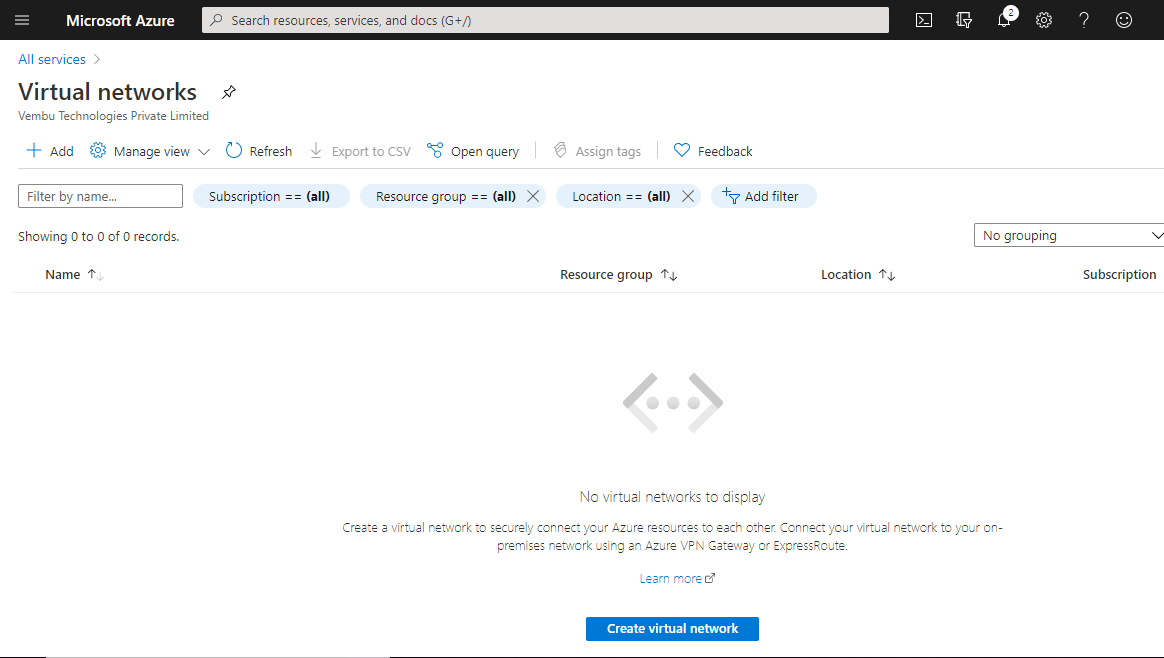Click Open query
The width and height of the screenshot is (1164, 658).
point(473,151)
